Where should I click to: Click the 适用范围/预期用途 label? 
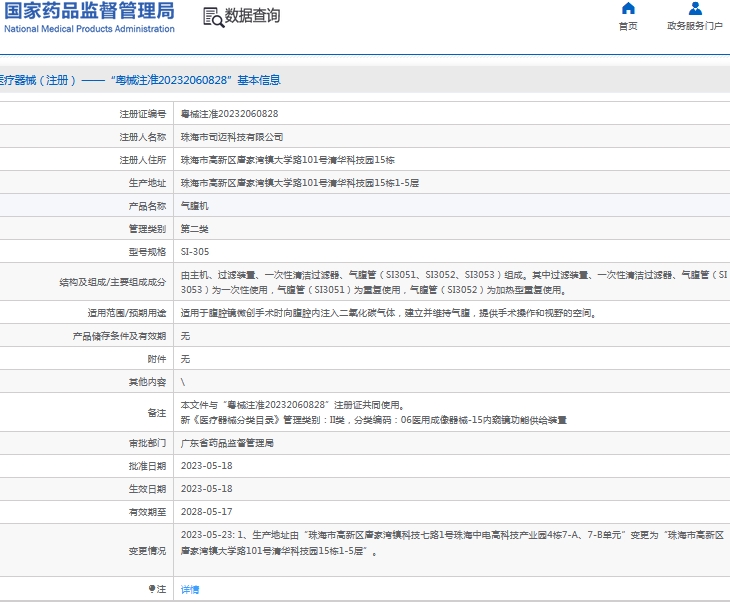click(x=127, y=313)
